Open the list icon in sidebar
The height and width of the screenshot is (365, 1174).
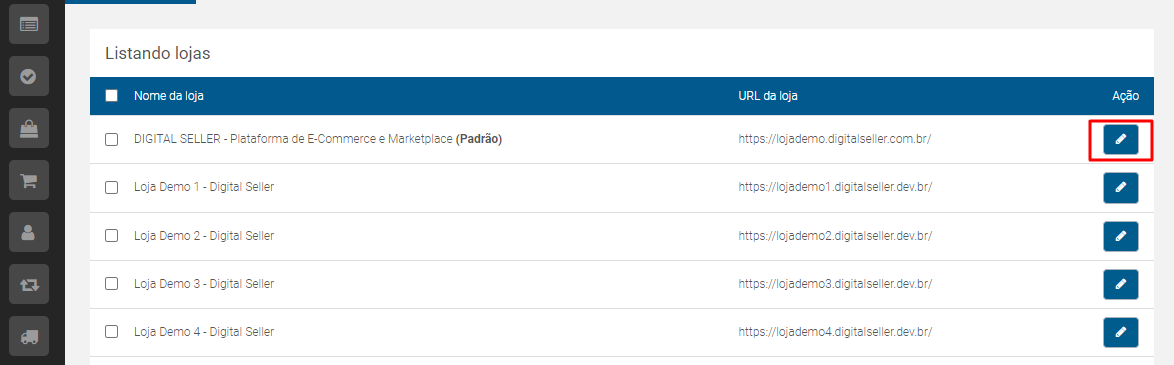(28, 24)
